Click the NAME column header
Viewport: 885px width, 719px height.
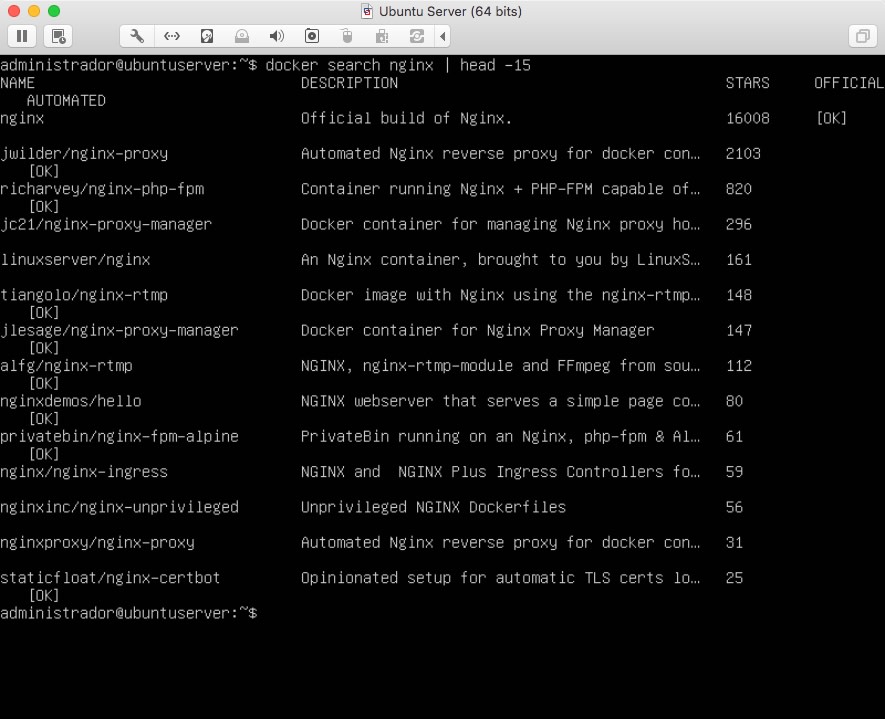tap(17, 83)
